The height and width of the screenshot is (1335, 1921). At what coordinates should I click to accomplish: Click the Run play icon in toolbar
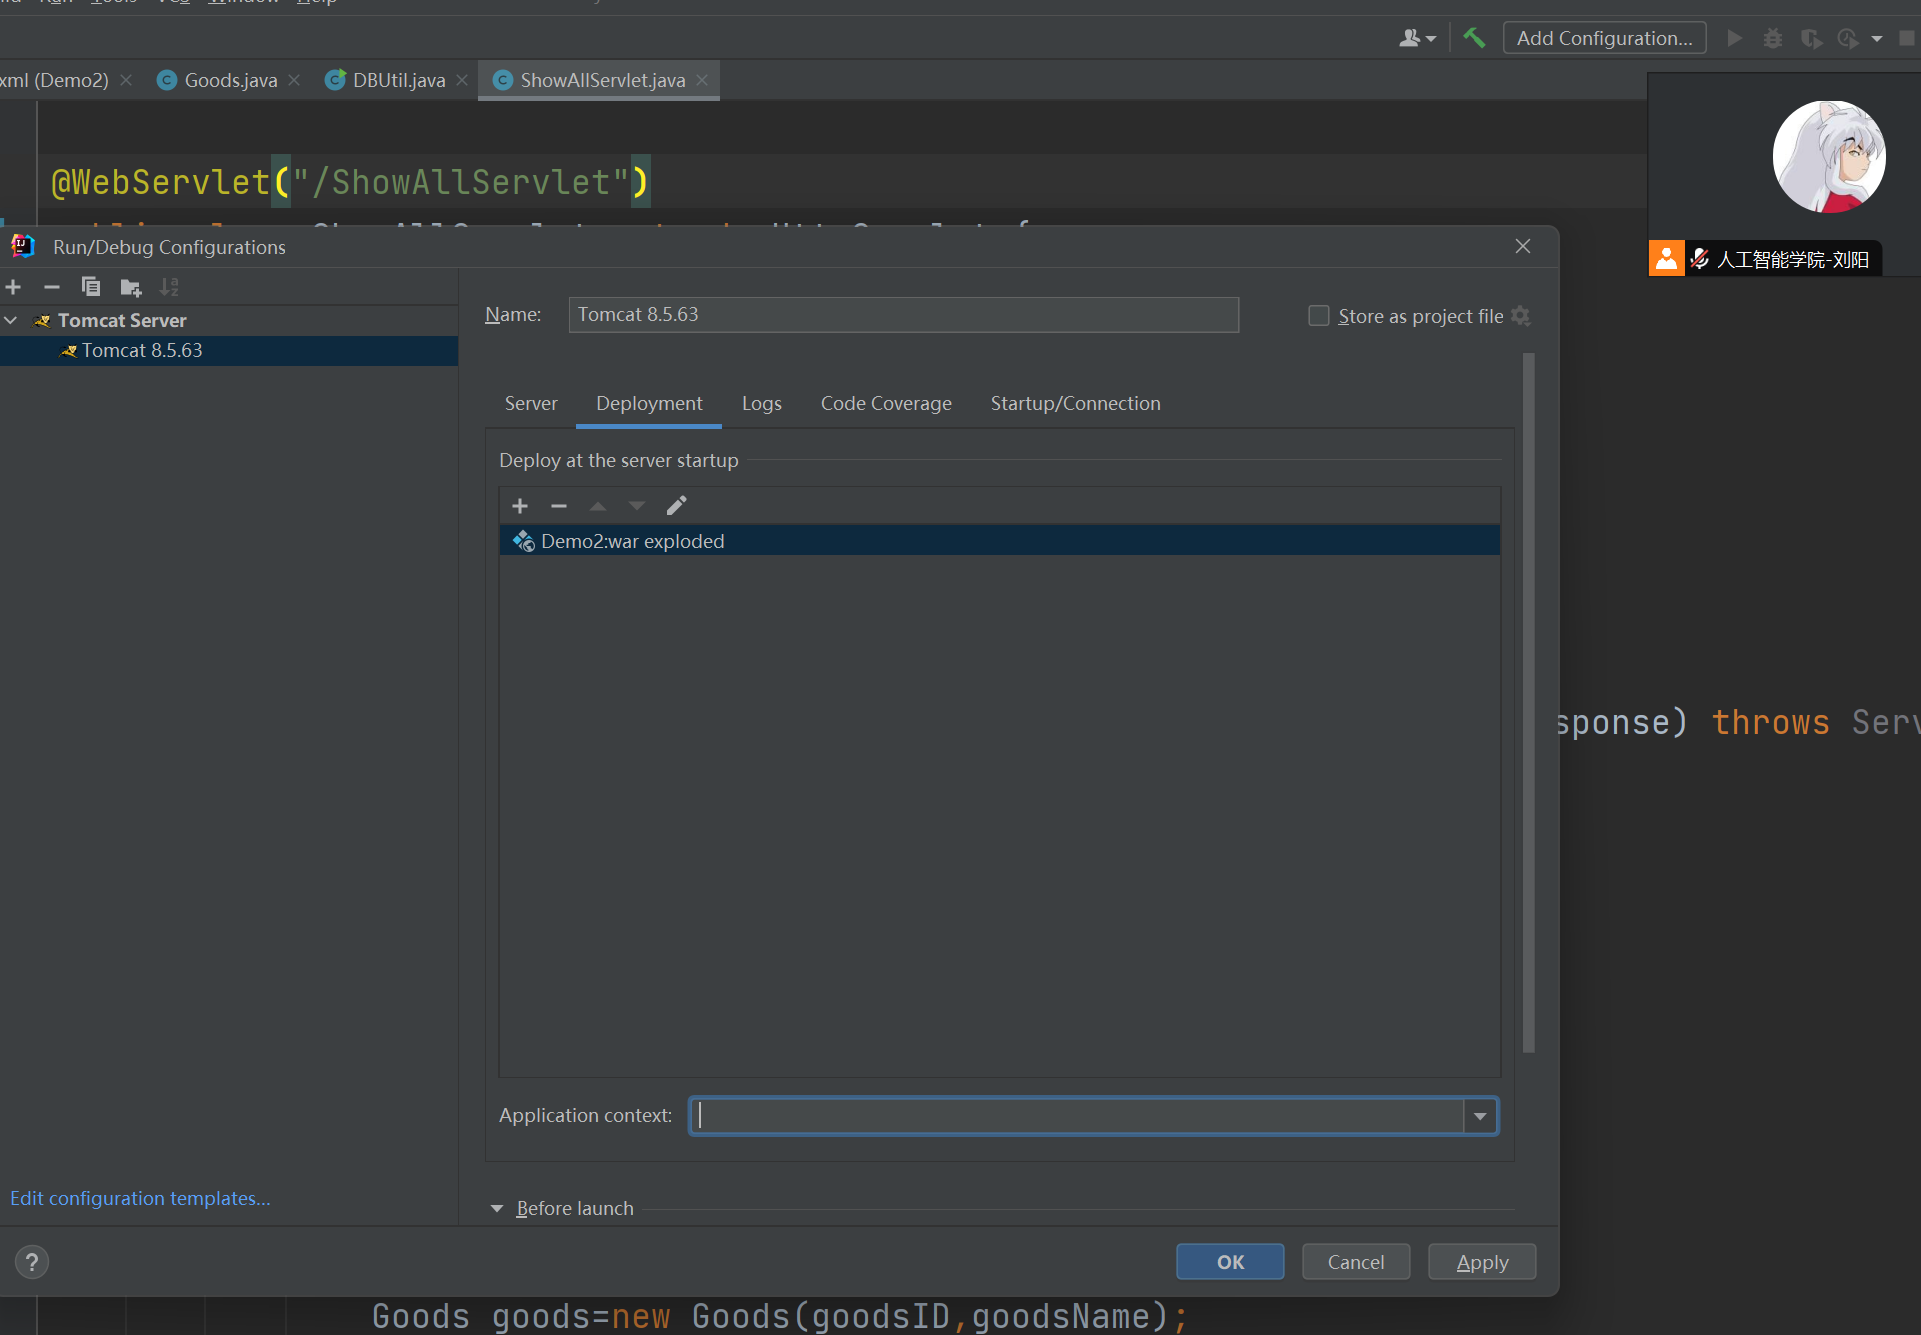[1735, 38]
